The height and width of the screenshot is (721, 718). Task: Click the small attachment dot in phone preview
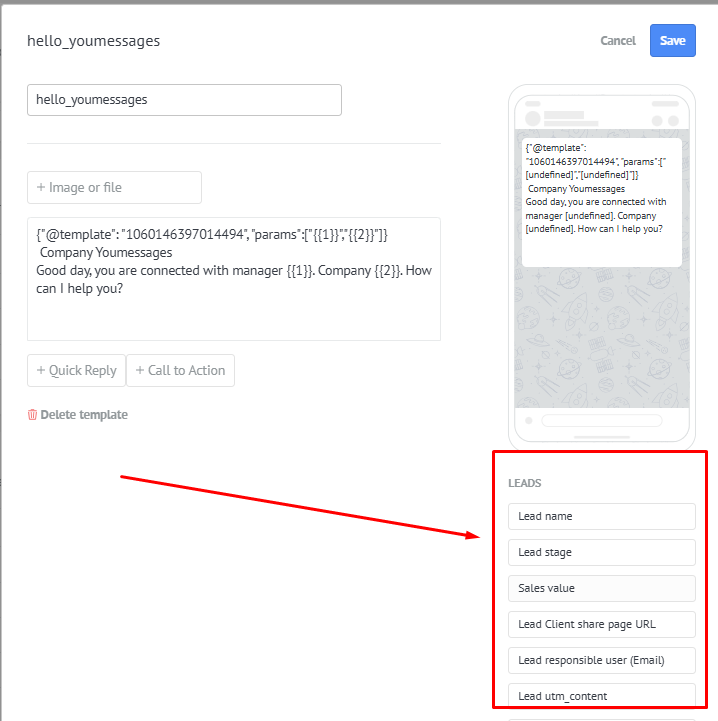(x=529, y=421)
